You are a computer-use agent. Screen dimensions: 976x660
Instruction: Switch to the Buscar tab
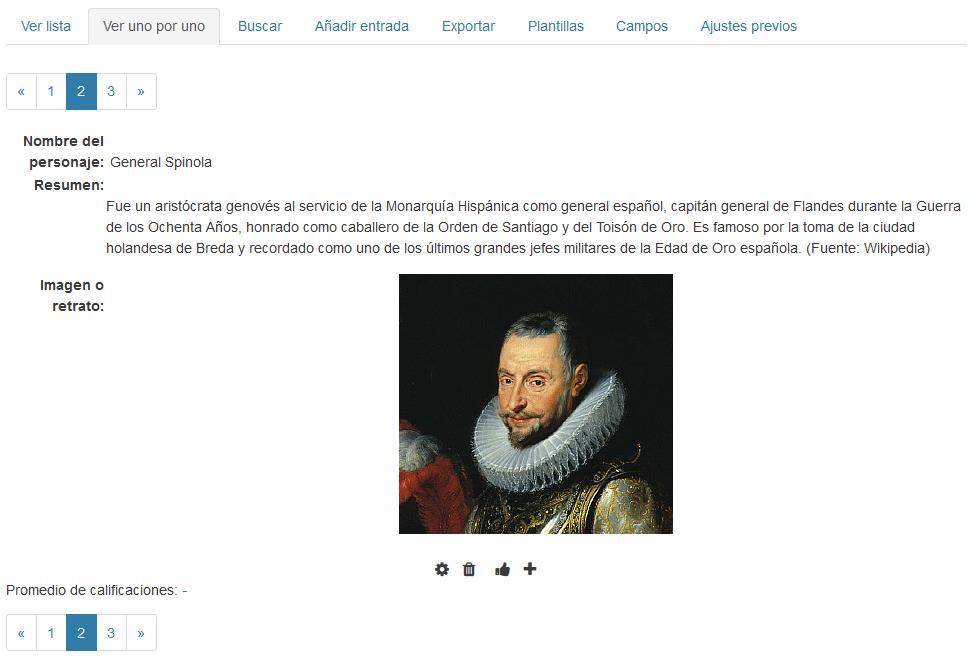tap(260, 26)
